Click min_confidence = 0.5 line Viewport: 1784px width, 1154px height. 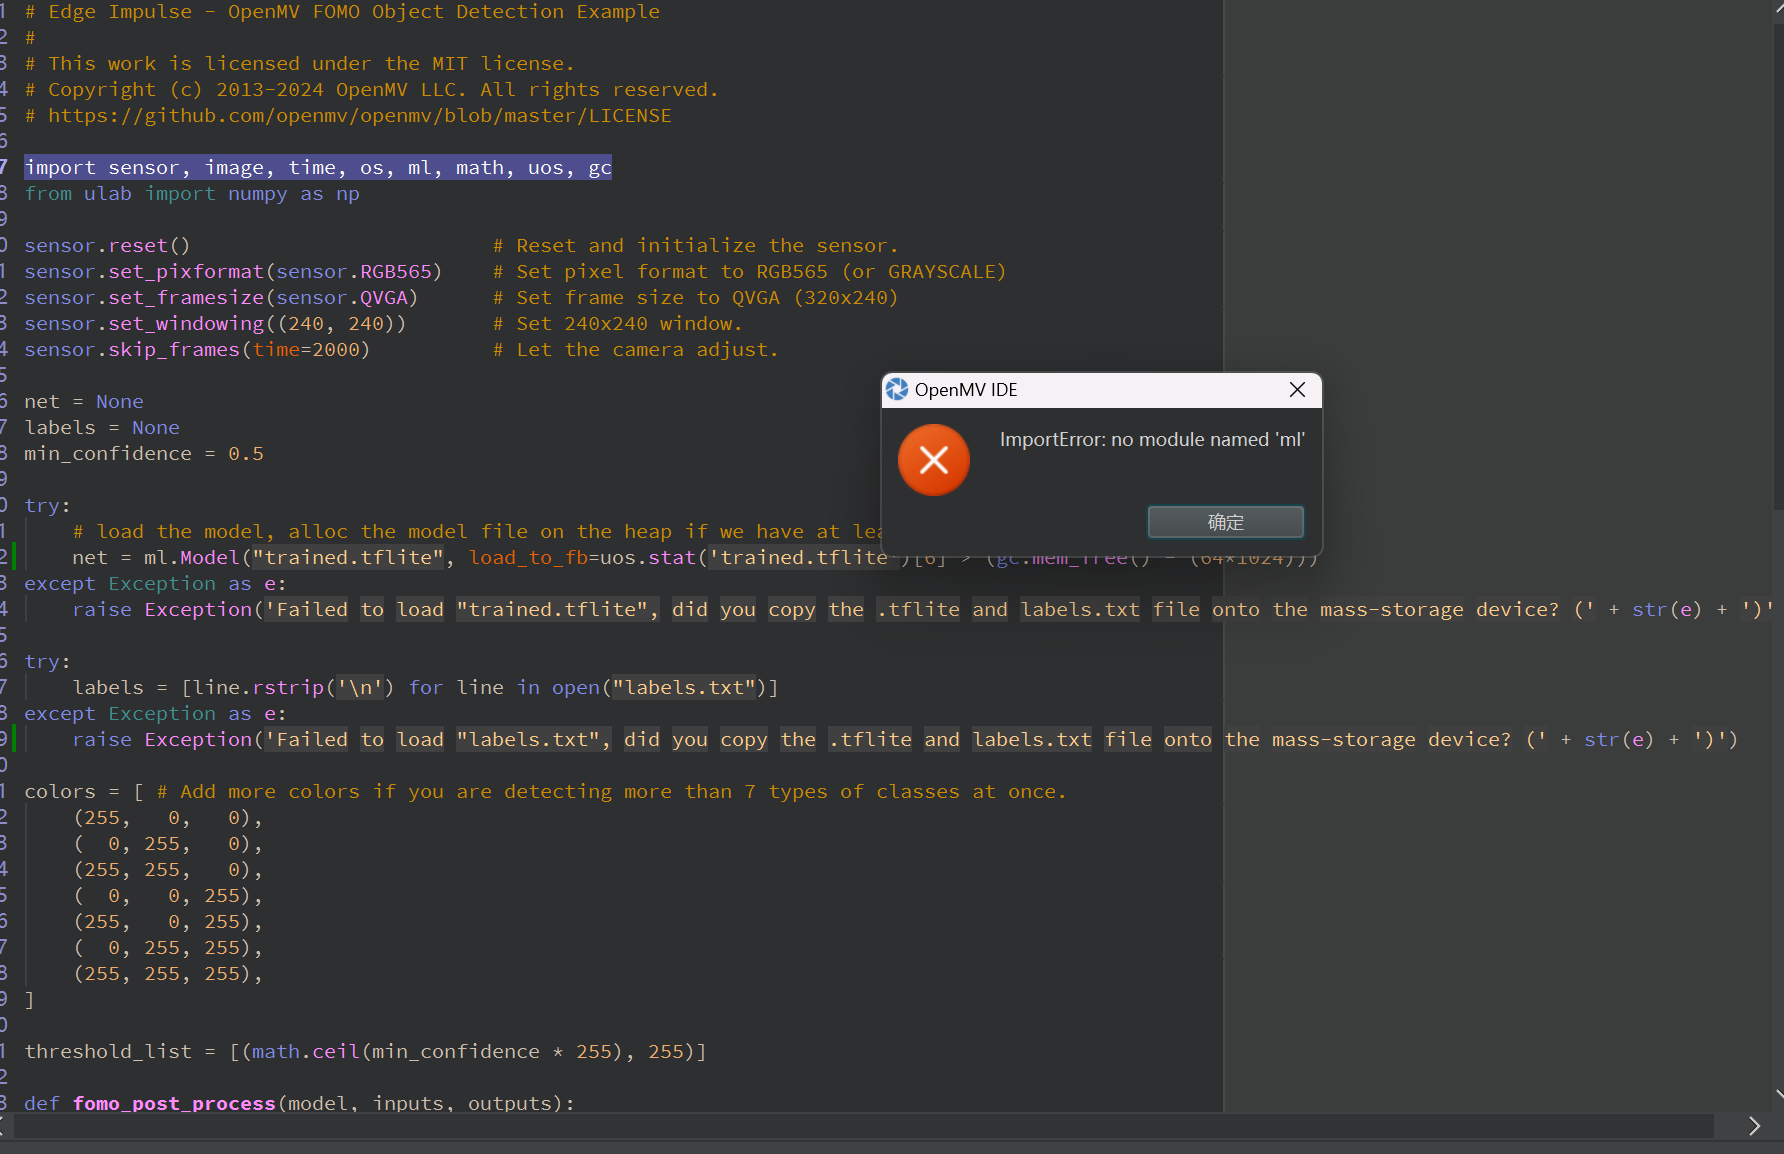(144, 454)
